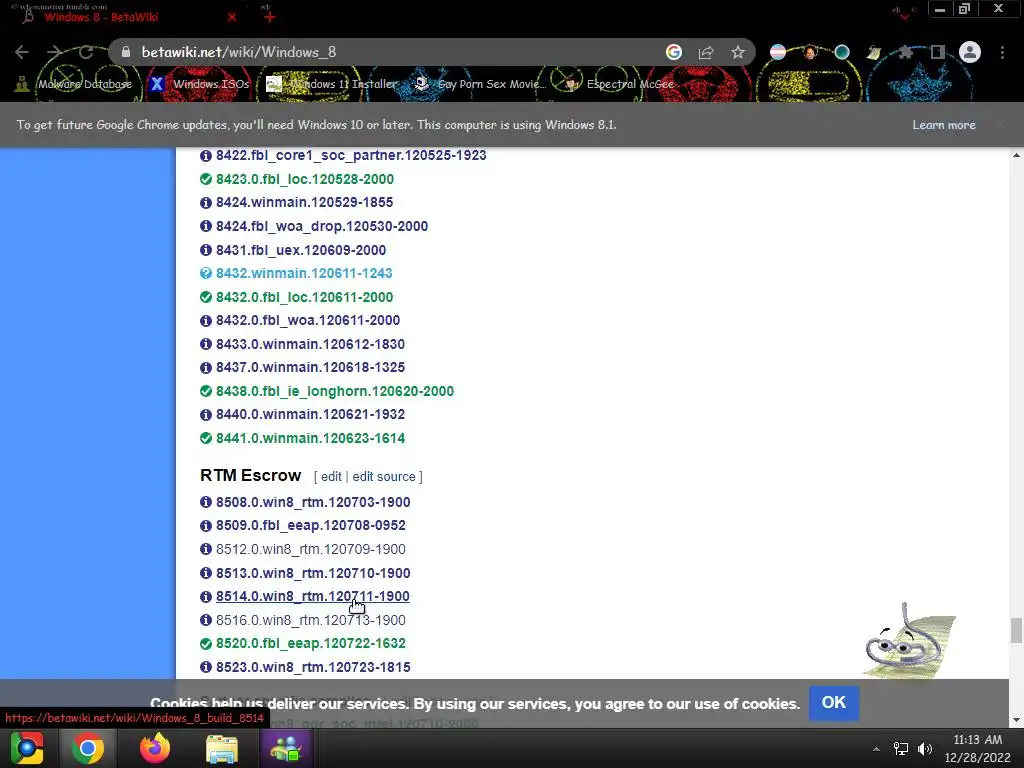Open the volume speaker tray icon
Screen dimensions: 1024x768
click(x=925, y=749)
